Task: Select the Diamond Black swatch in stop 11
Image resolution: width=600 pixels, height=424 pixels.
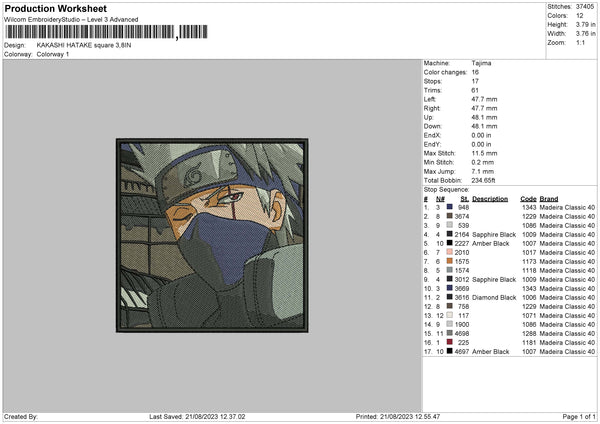Action: 451,297
